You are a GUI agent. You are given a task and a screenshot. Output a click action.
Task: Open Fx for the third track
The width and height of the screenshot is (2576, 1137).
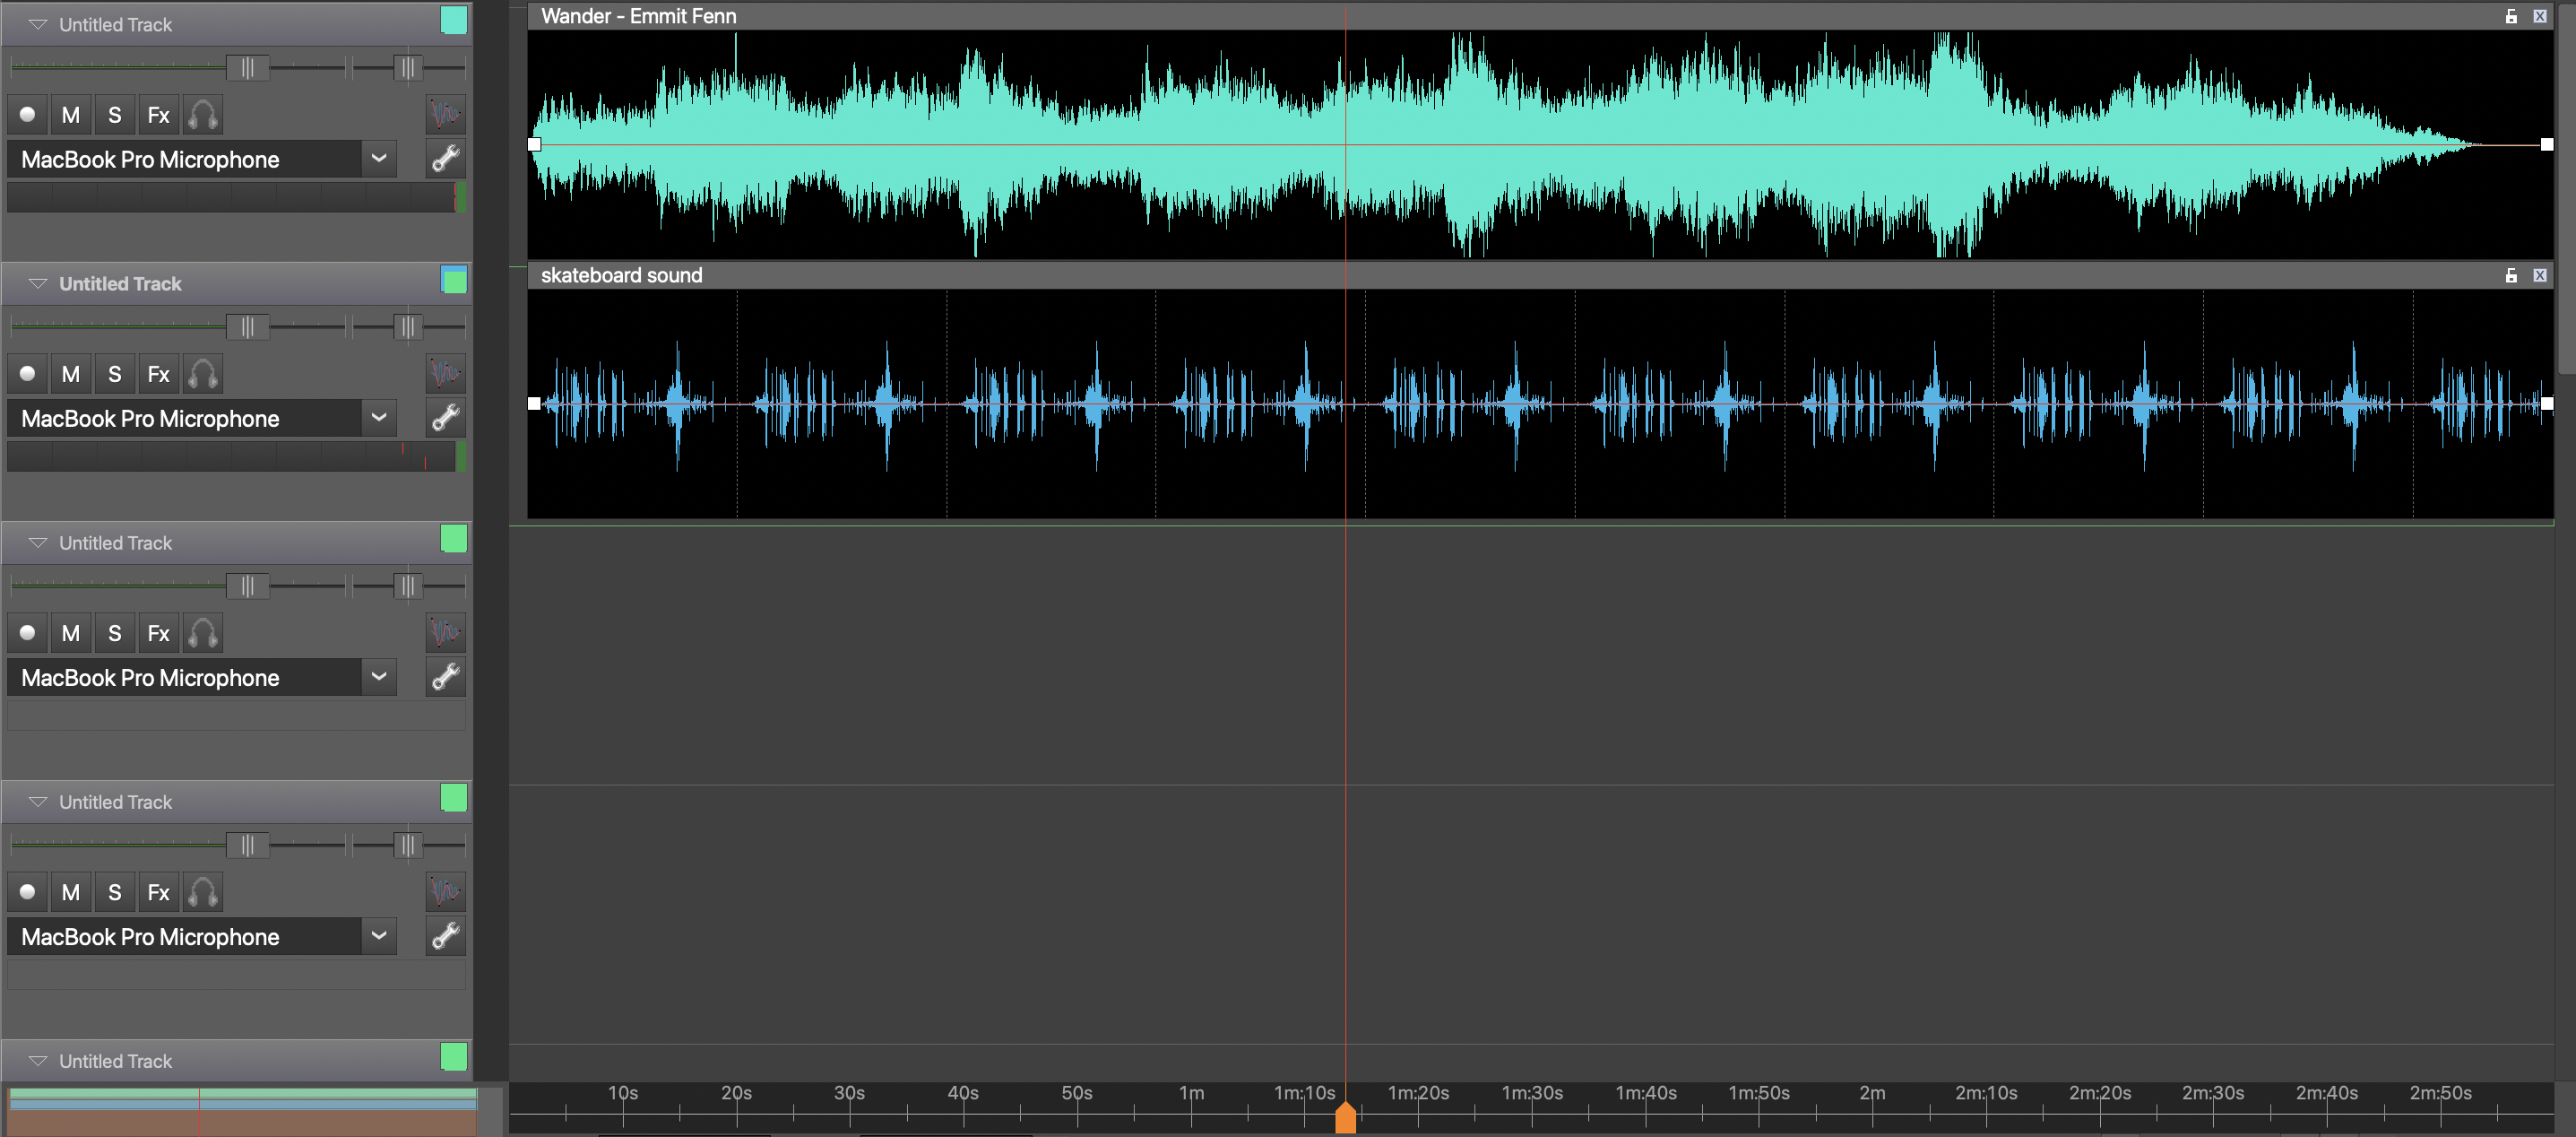(x=159, y=633)
